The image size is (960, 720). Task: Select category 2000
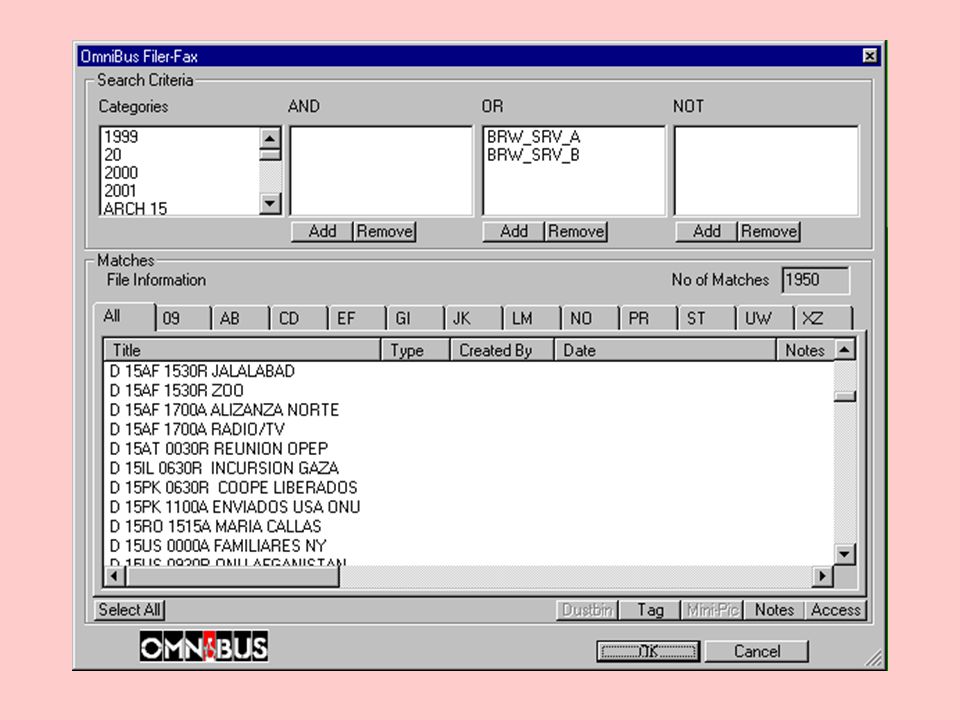point(180,173)
